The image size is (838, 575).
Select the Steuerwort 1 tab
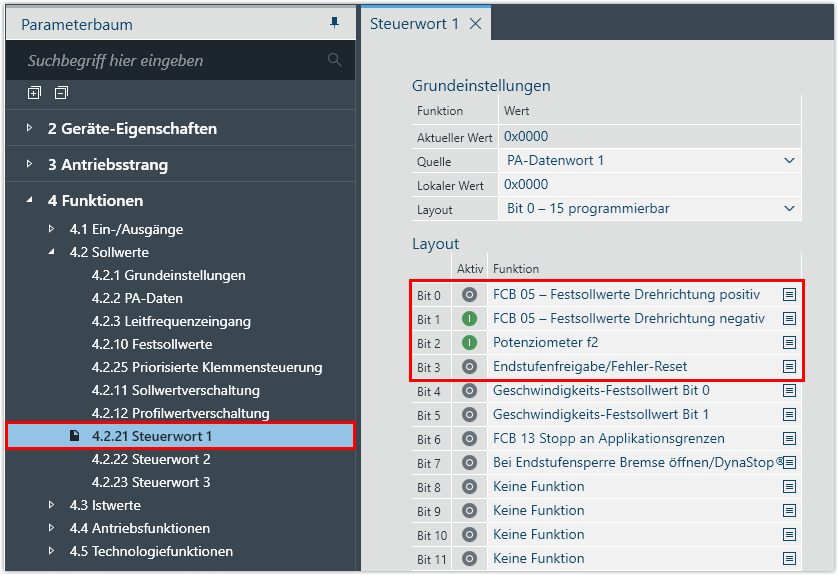point(414,24)
